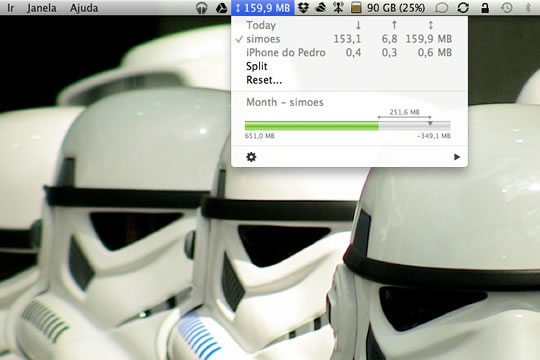Open the Ir menu

[11, 8]
